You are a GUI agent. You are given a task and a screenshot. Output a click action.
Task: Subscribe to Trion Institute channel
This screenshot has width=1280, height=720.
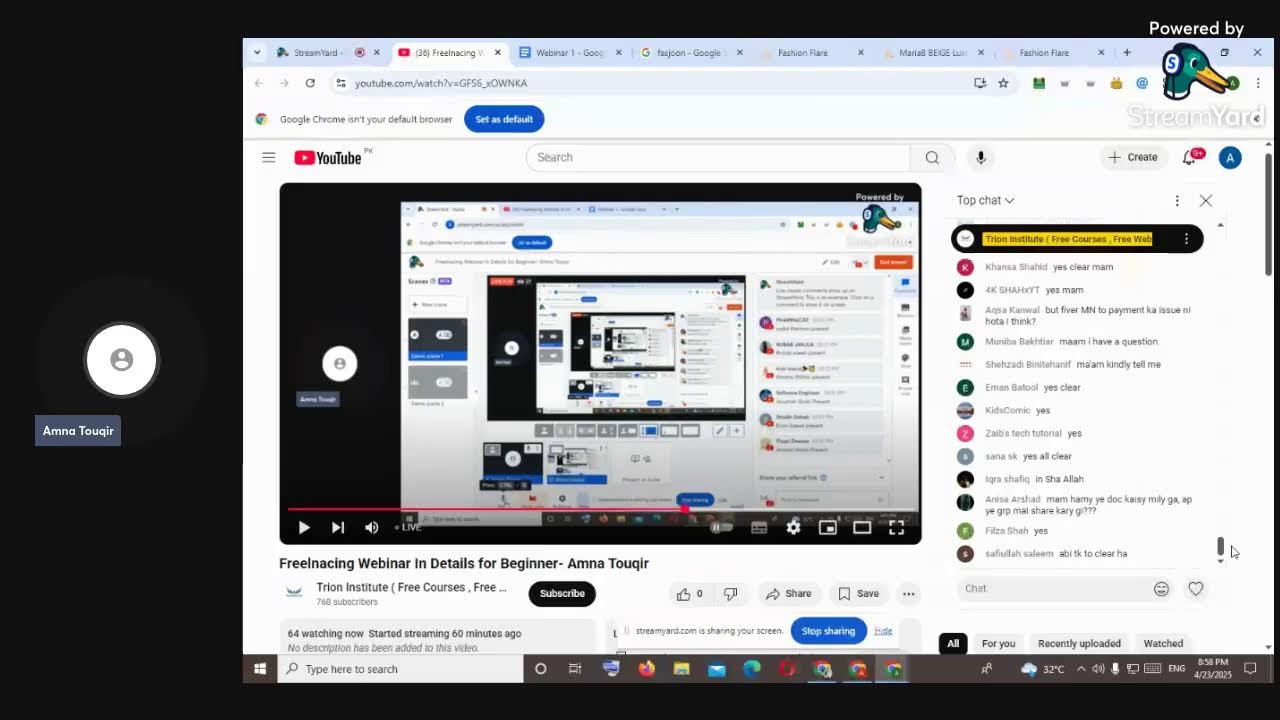(x=562, y=594)
